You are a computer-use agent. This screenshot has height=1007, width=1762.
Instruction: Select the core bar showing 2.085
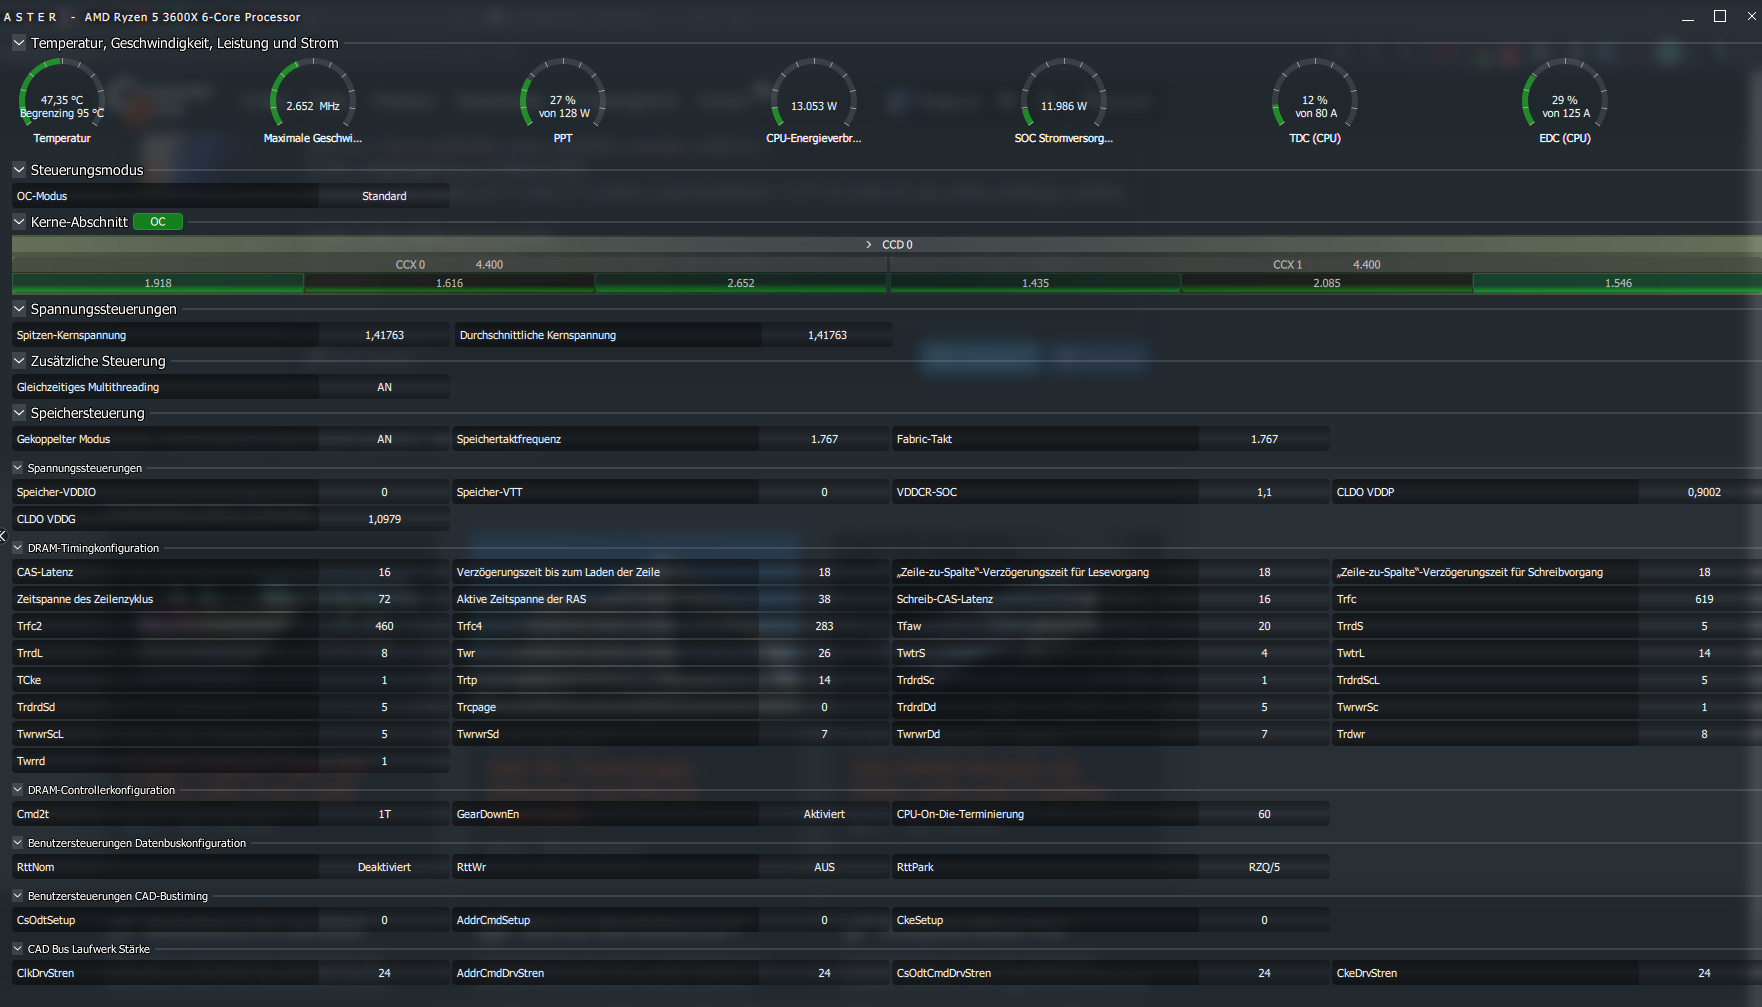tap(1327, 284)
